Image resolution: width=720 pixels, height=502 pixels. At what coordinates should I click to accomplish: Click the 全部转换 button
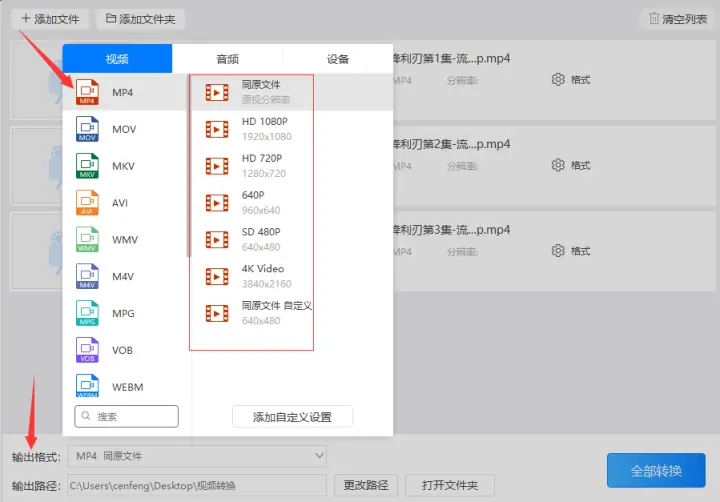[656, 470]
